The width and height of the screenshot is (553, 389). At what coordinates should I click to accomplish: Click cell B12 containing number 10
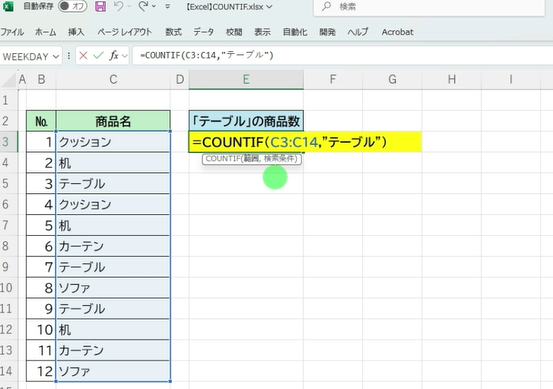tap(41, 329)
